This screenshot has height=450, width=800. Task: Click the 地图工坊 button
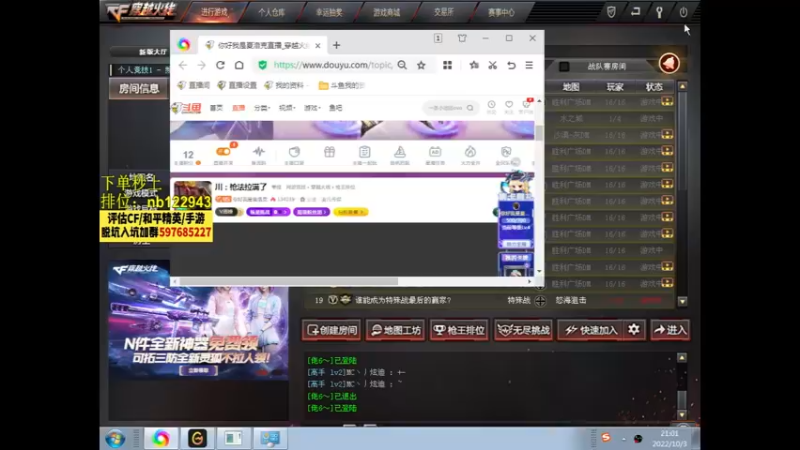(x=396, y=330)
